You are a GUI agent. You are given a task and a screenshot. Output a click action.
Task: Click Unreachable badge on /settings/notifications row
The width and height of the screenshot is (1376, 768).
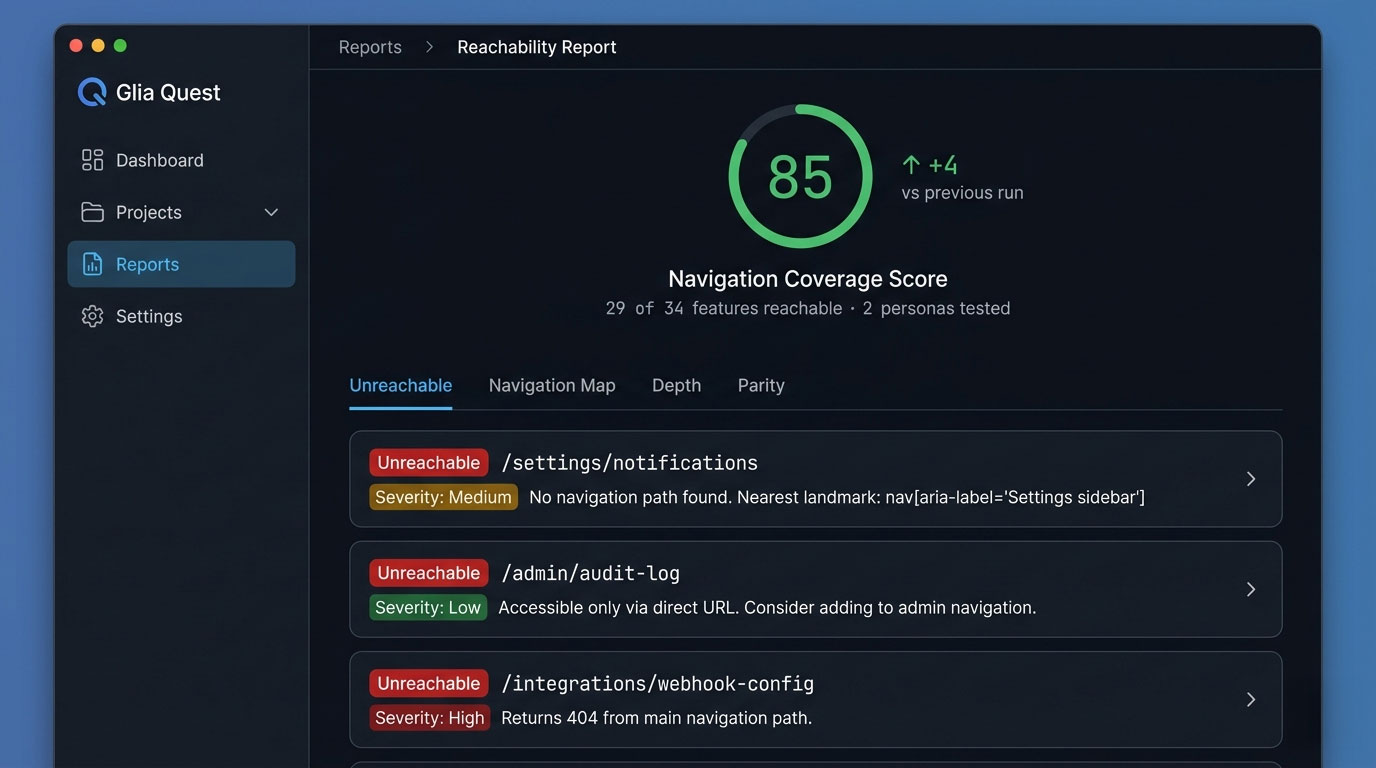coord(429,463)
